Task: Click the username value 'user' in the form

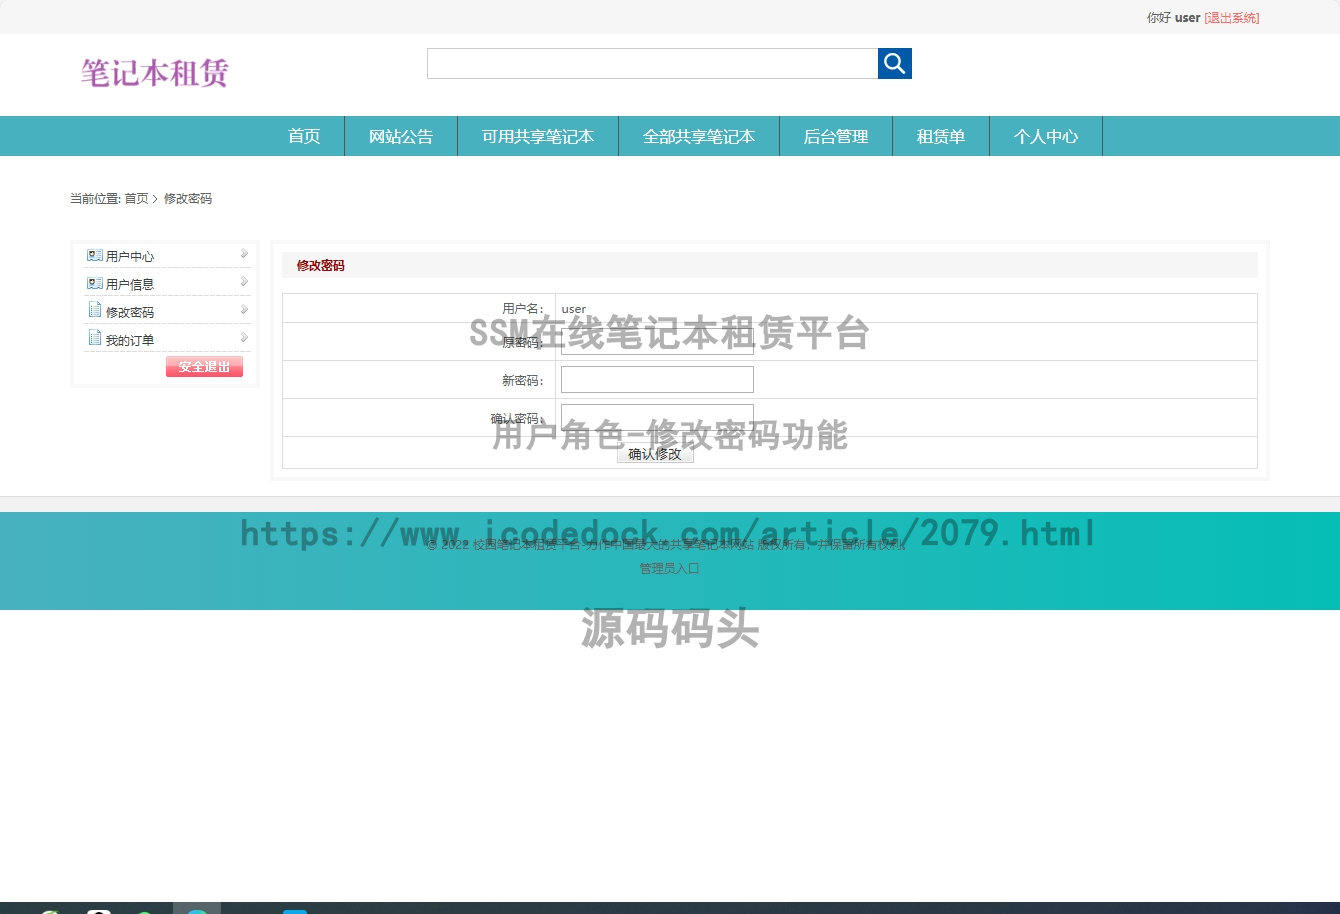Action: click(574, 309)
